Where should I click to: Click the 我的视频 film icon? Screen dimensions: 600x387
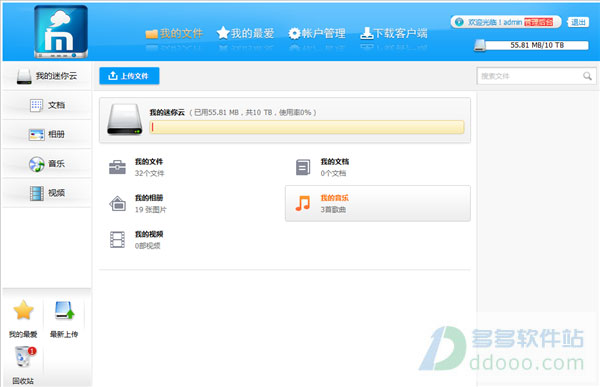[117, 240]
